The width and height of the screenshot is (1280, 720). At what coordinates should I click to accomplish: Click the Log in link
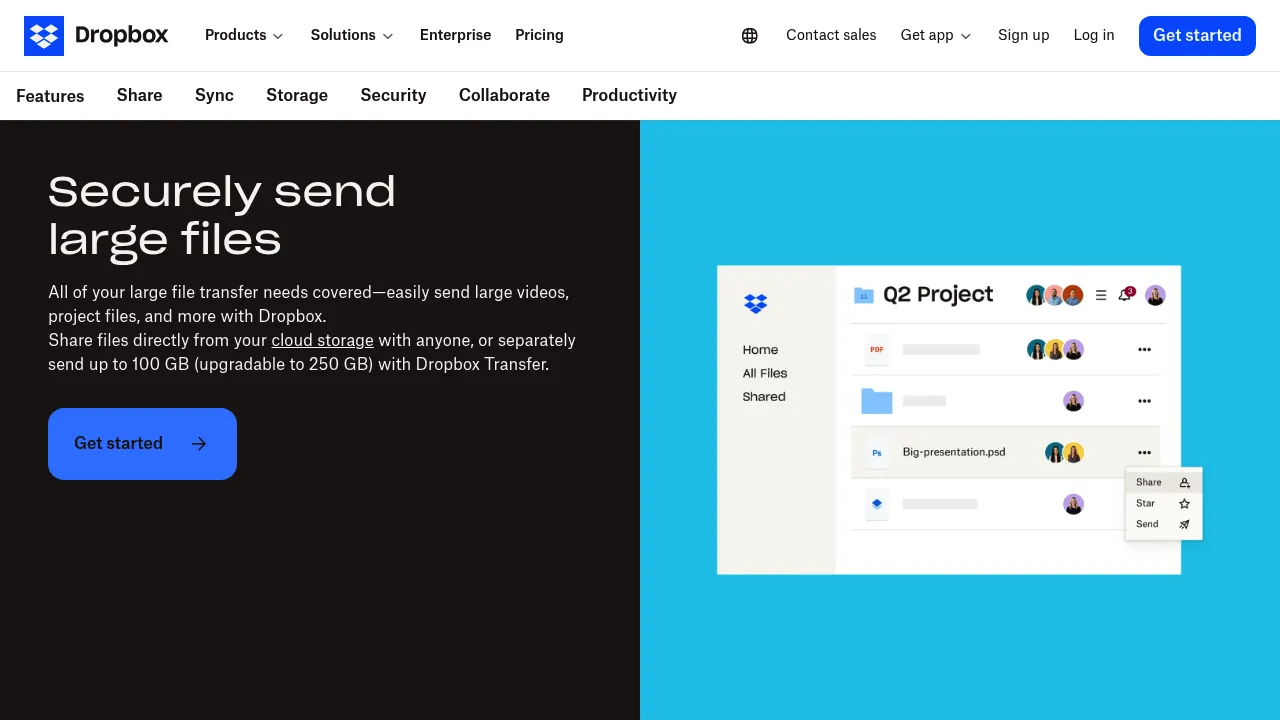tap(1094, 35)
